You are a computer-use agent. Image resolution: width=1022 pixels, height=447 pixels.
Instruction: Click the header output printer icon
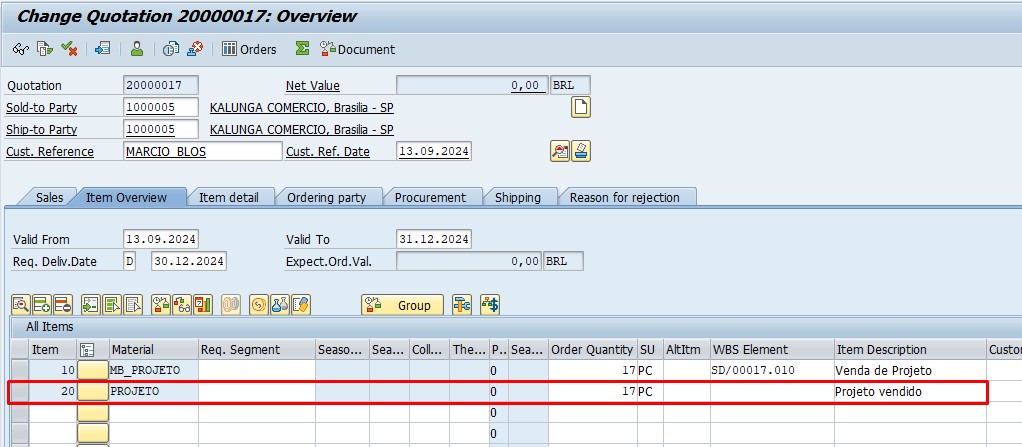581,152
